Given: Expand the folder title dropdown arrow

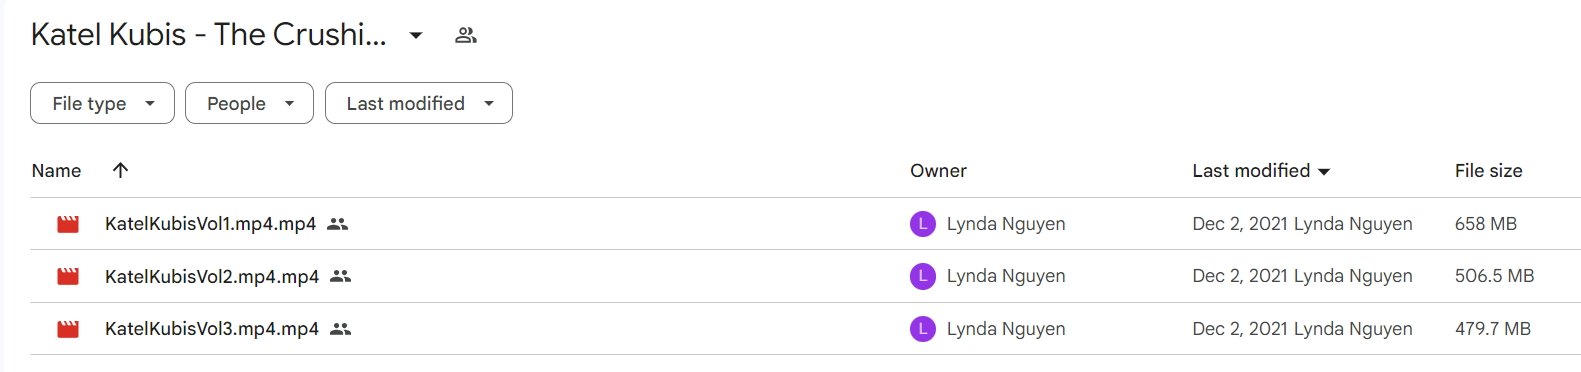Looking at the screenshot, I should [416, 35].
